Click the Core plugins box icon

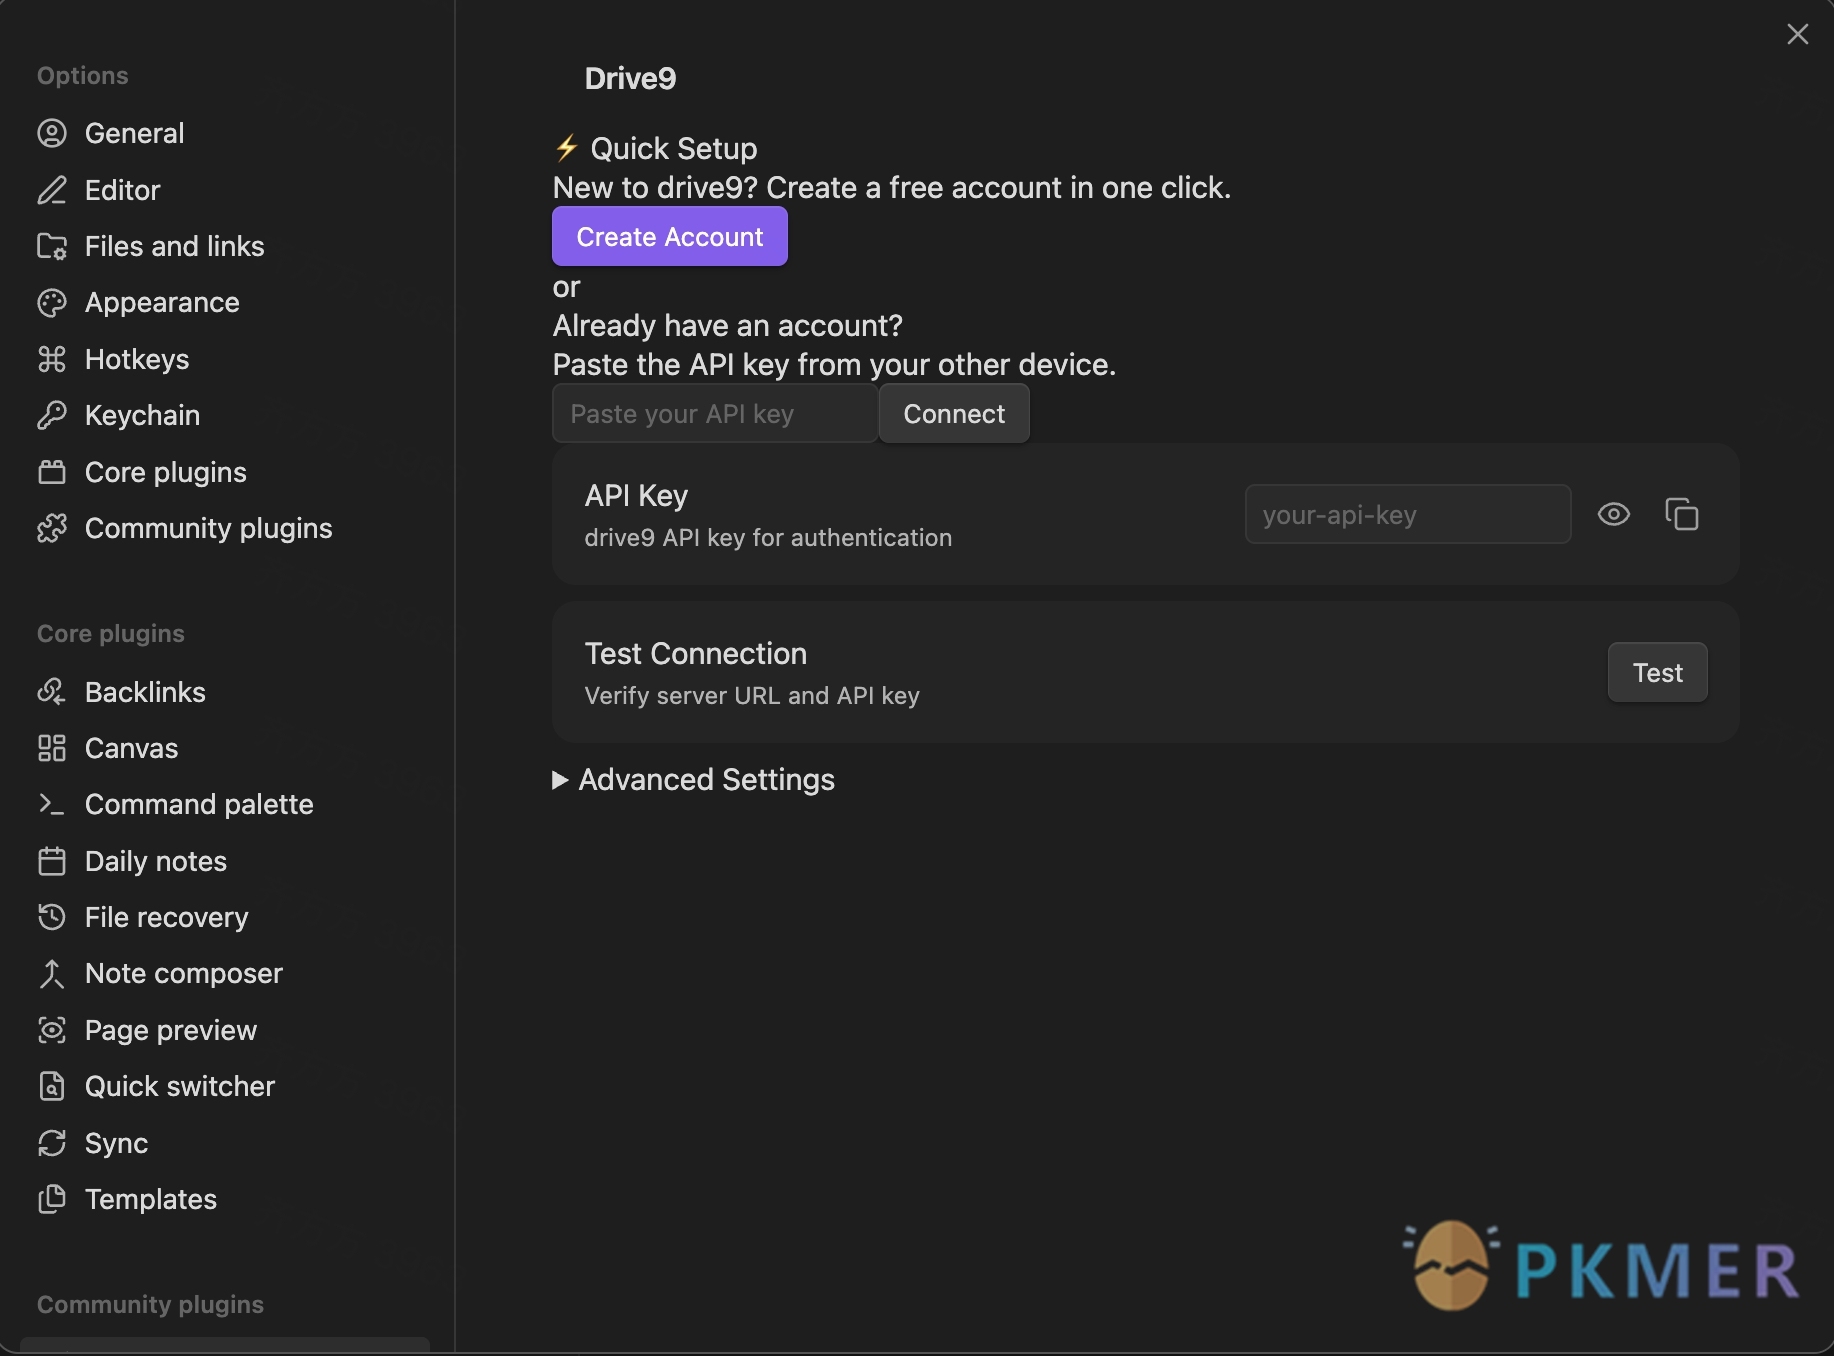(x=52, y=472)
